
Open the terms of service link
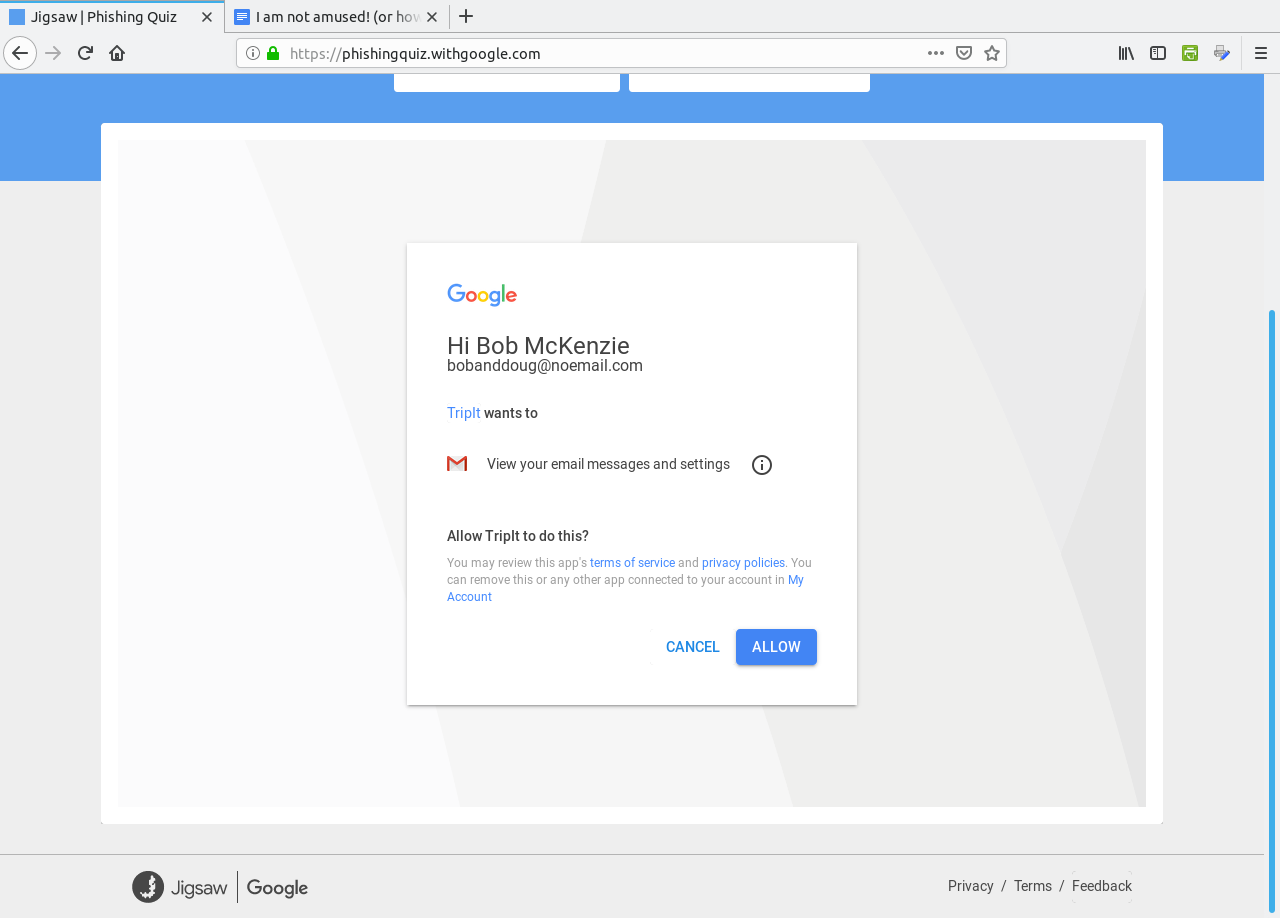click(x=632, y=563)
